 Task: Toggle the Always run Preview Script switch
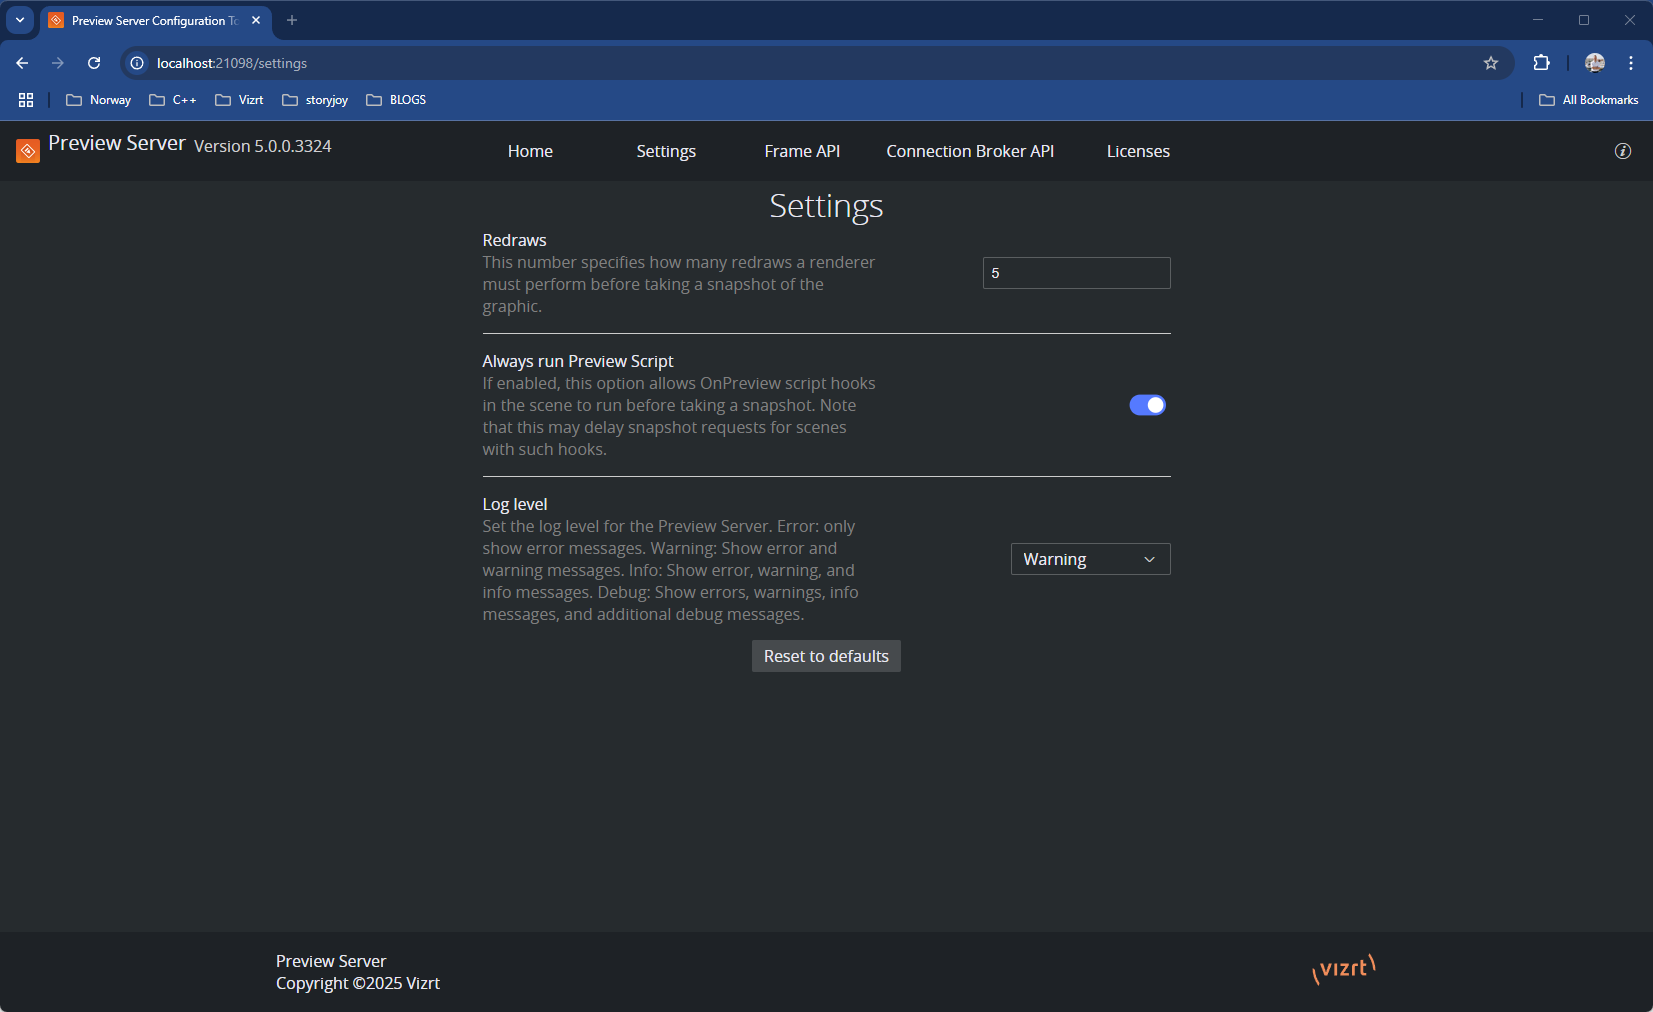[1147, 405]
